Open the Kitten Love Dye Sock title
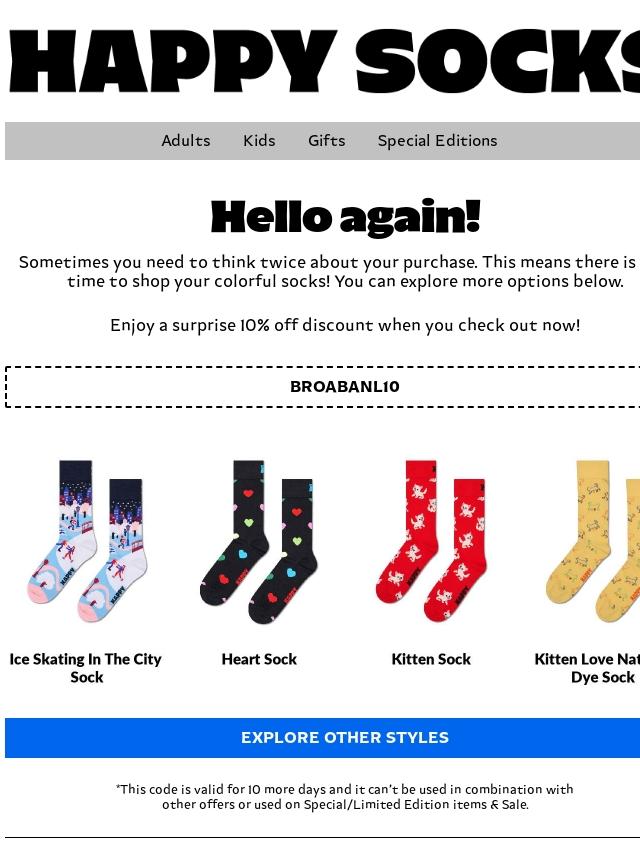 587,668
